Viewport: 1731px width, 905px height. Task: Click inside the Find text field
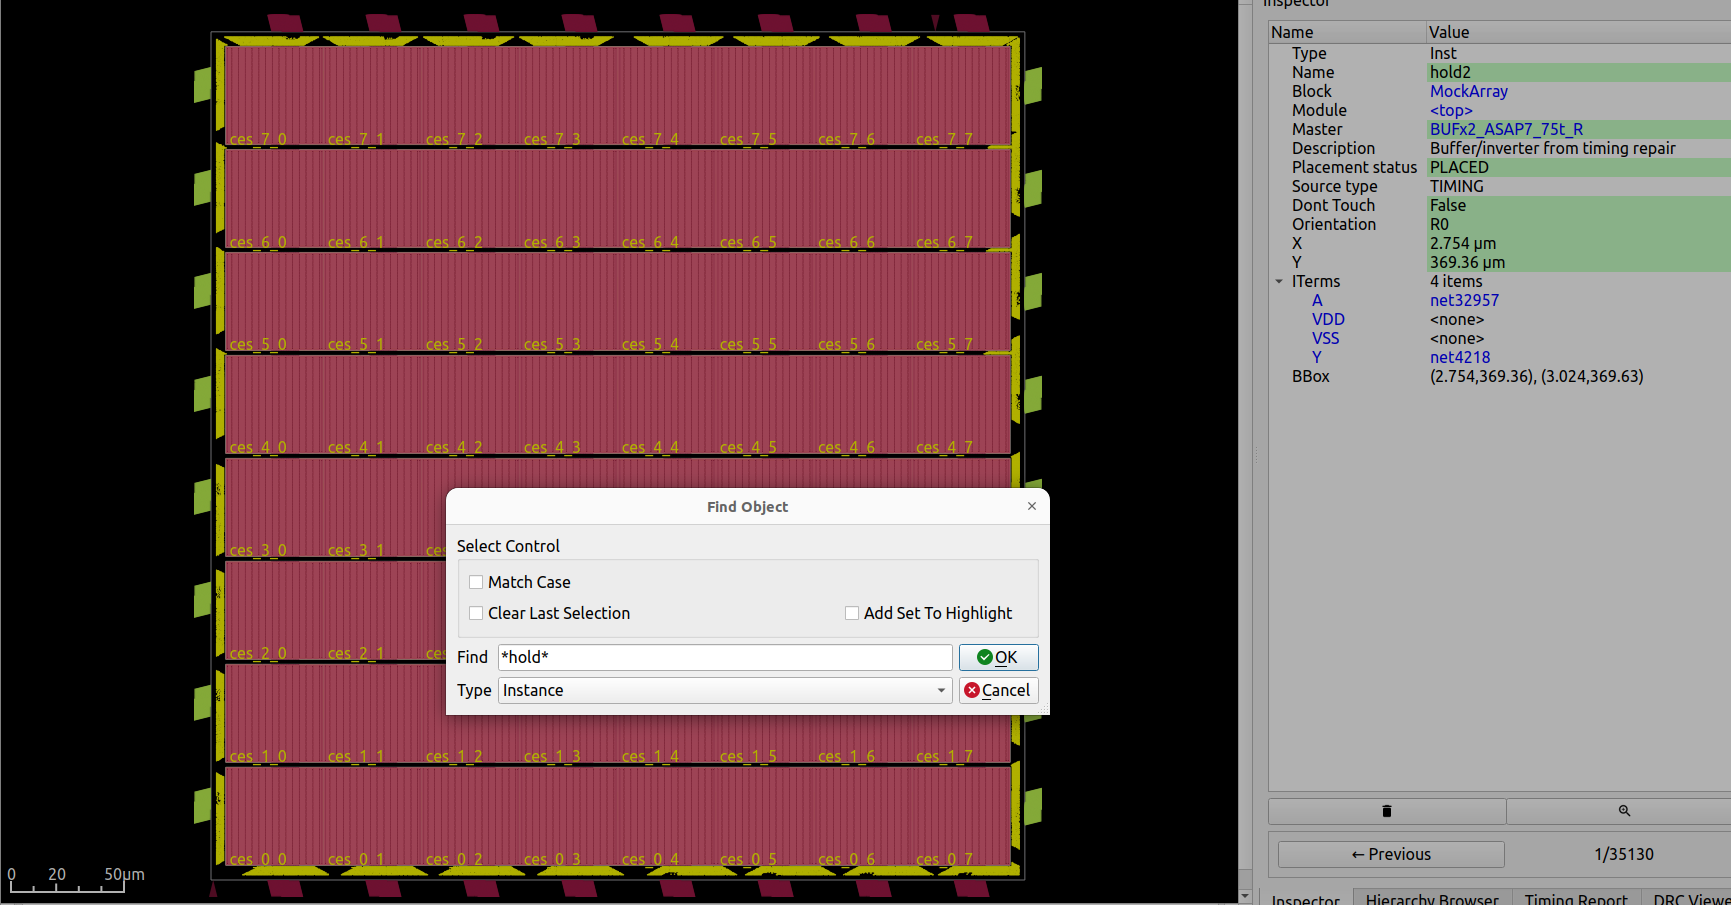click(x=723, y=657)
